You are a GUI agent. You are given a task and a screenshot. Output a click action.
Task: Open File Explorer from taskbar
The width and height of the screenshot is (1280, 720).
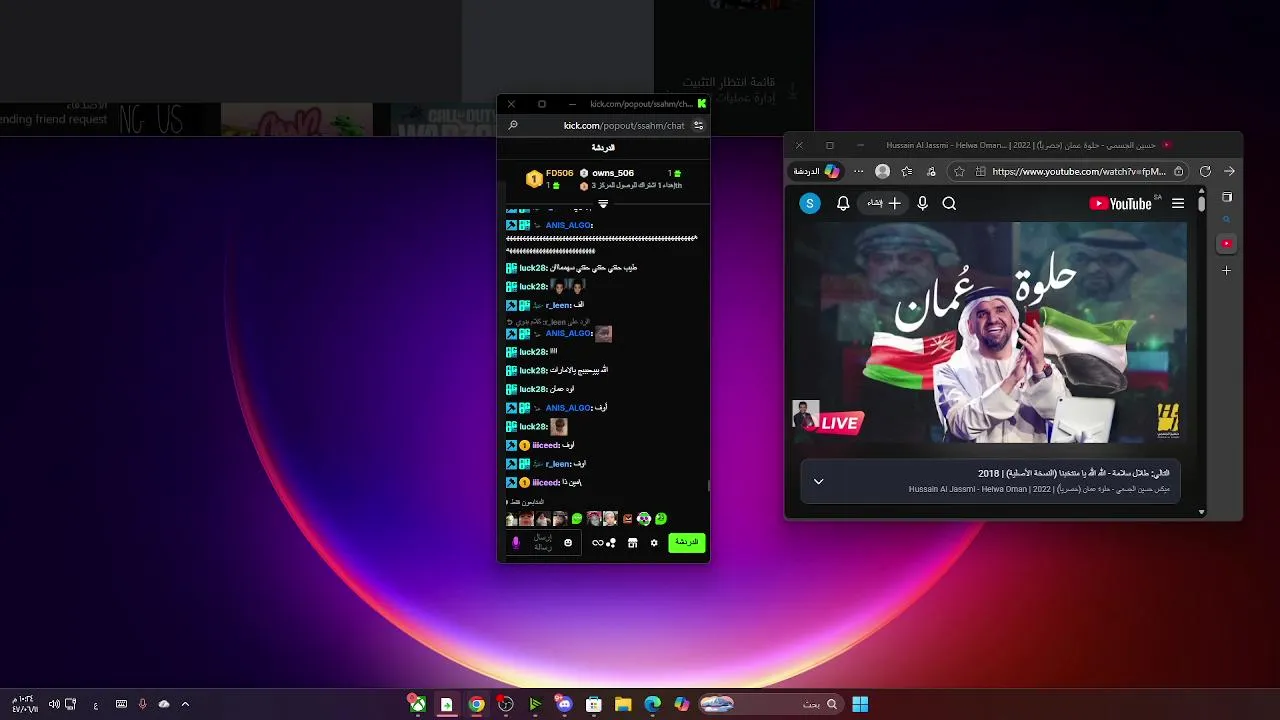[x=623, y=704]
